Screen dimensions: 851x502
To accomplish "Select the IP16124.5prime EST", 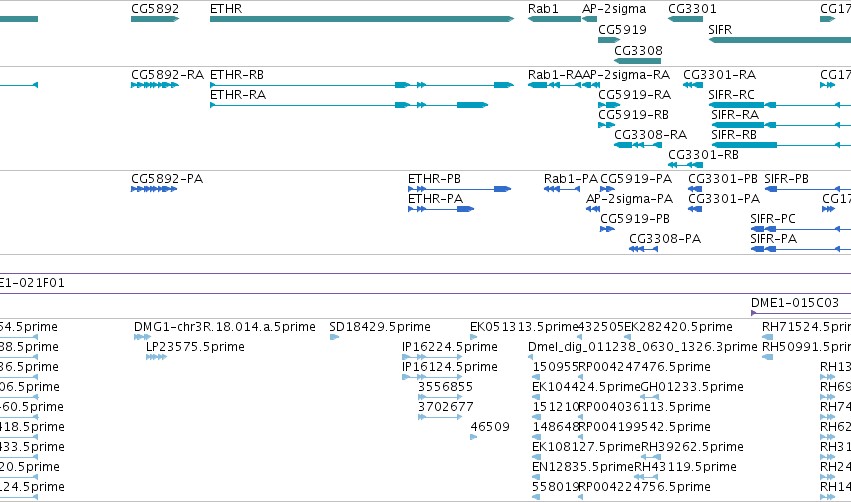I will [x=432, y=377].
